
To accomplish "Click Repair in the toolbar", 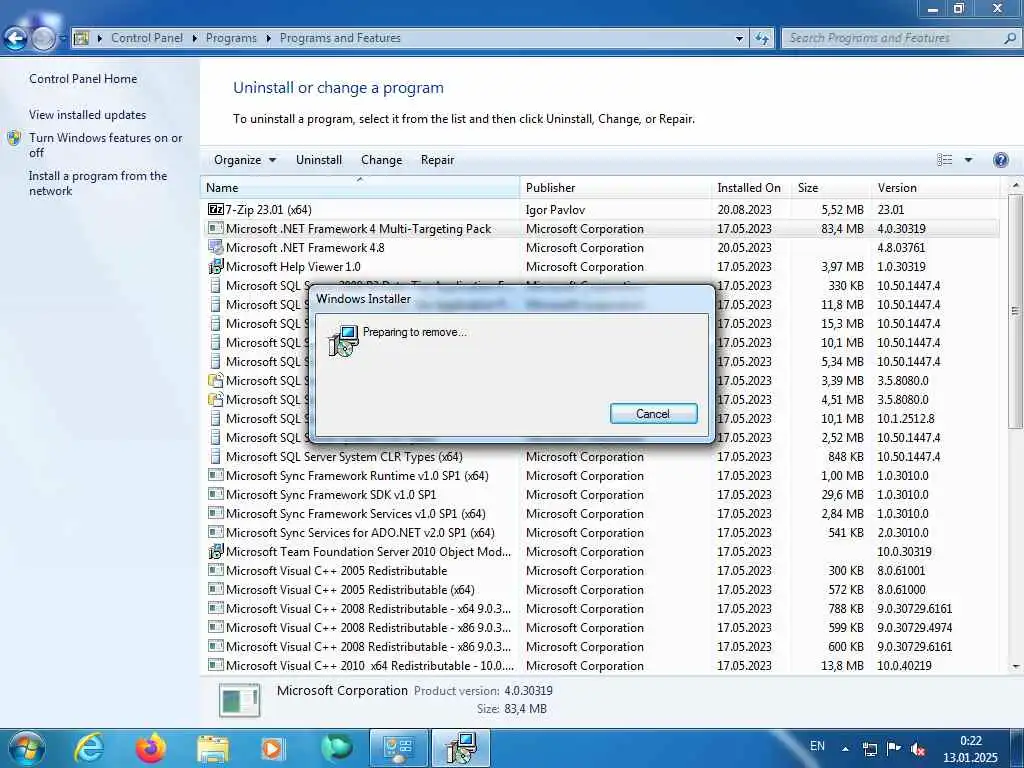I will tap(438, 160).
